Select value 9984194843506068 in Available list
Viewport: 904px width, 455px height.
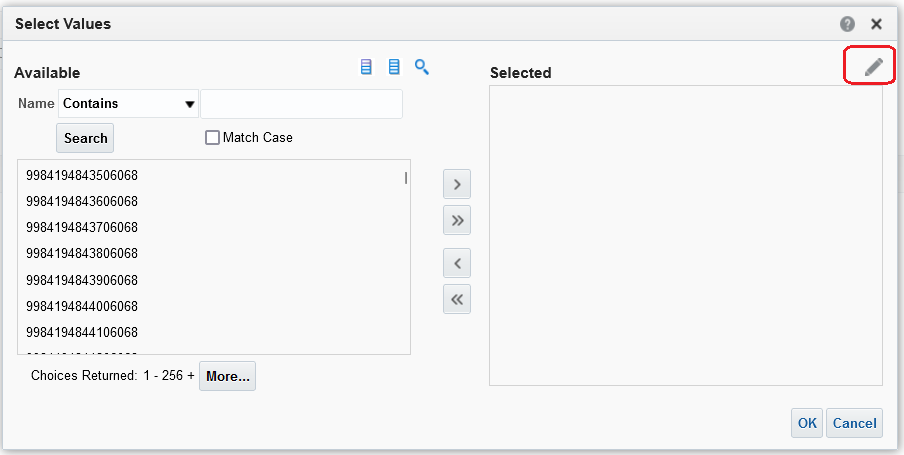[82, 176]
